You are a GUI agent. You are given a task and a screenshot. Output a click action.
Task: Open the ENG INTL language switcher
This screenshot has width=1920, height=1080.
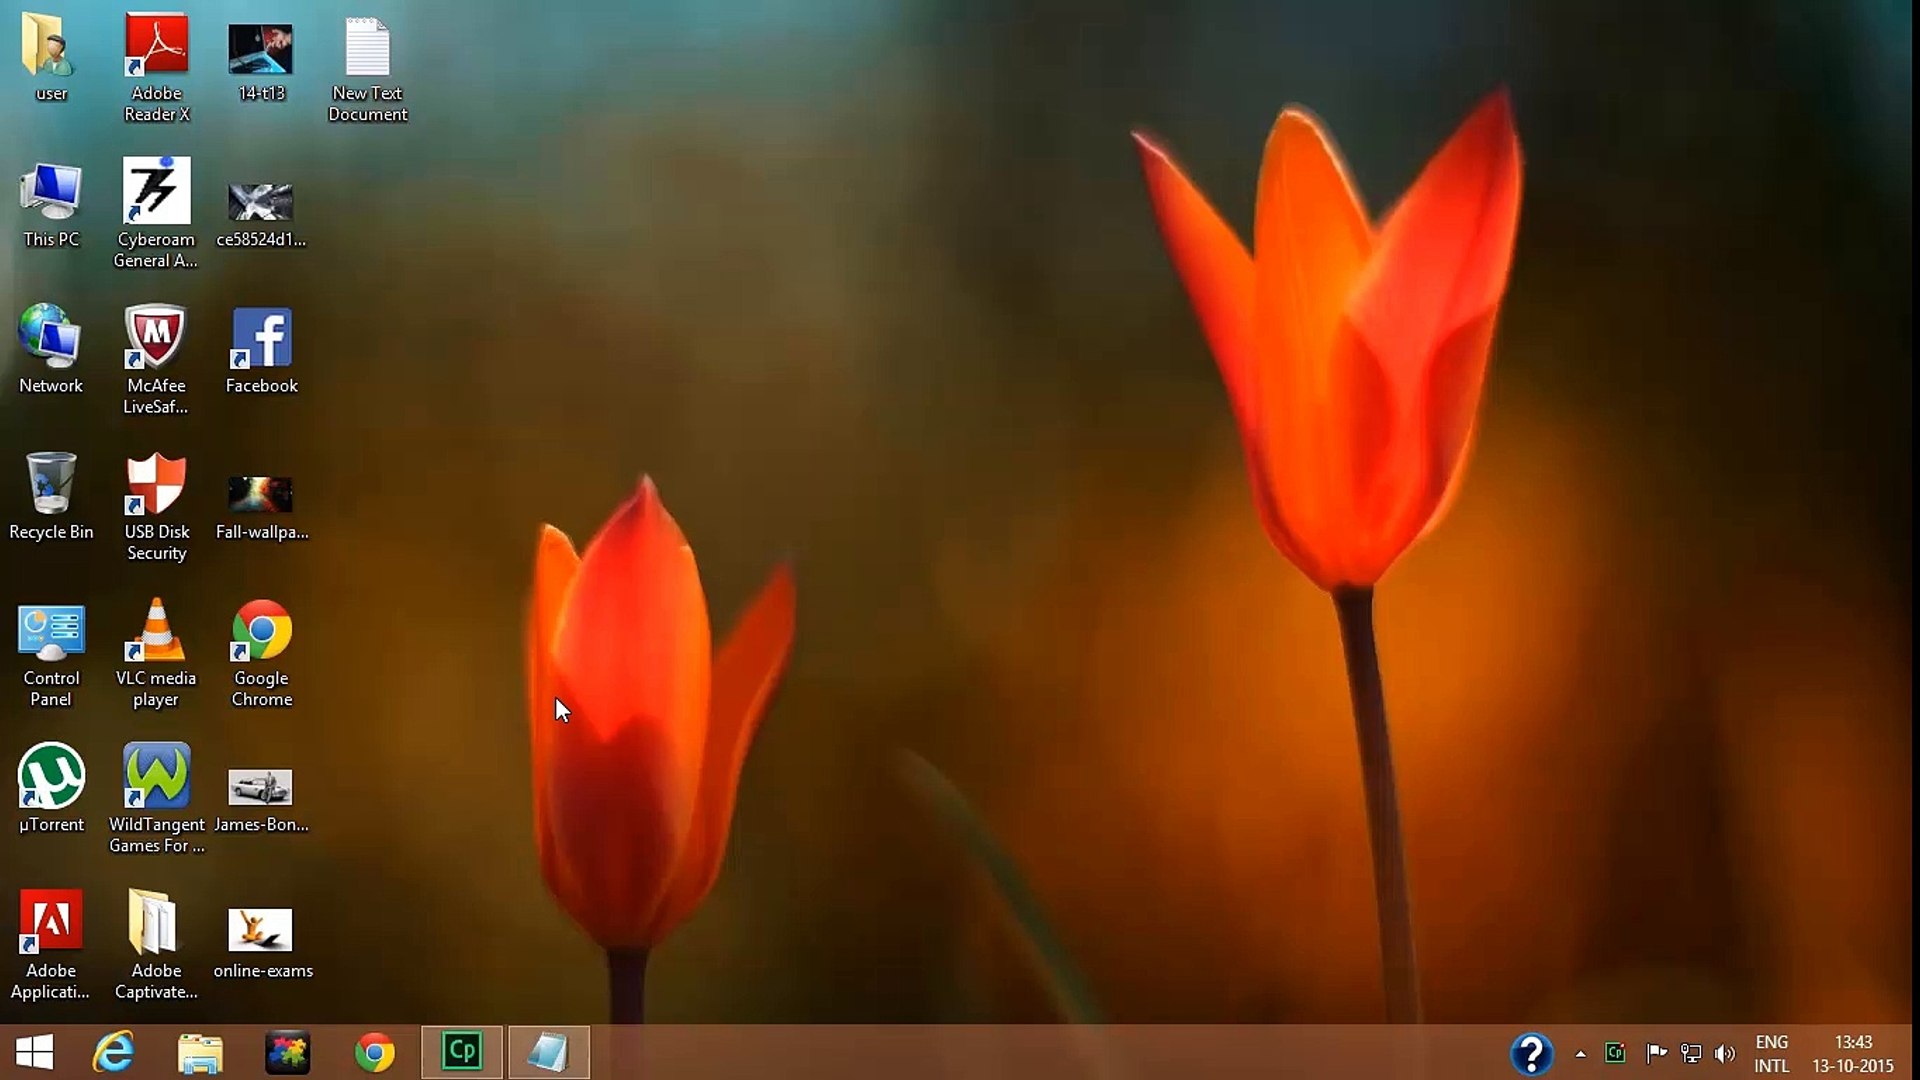point(1773,1052)
